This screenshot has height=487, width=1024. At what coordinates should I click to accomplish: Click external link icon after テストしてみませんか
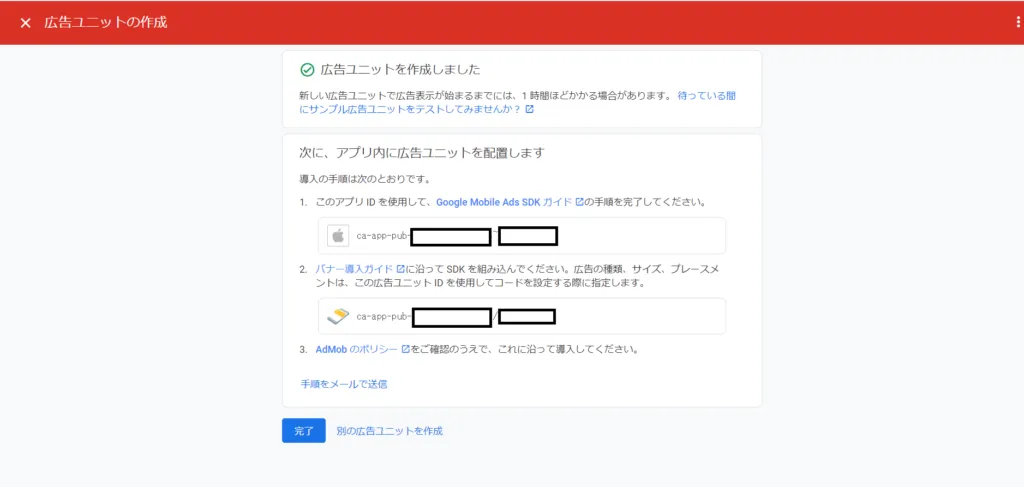[x=530, y=110]
